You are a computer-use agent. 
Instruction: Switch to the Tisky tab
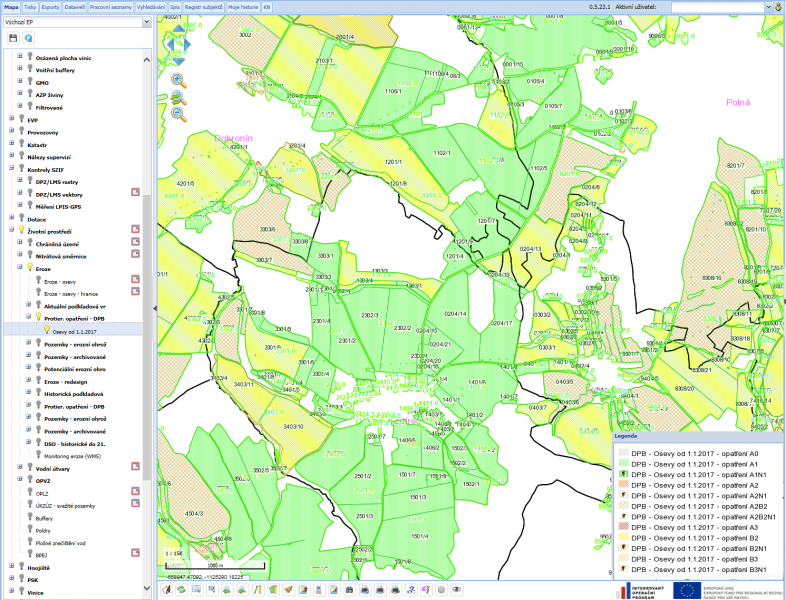(x=31, y=6)
